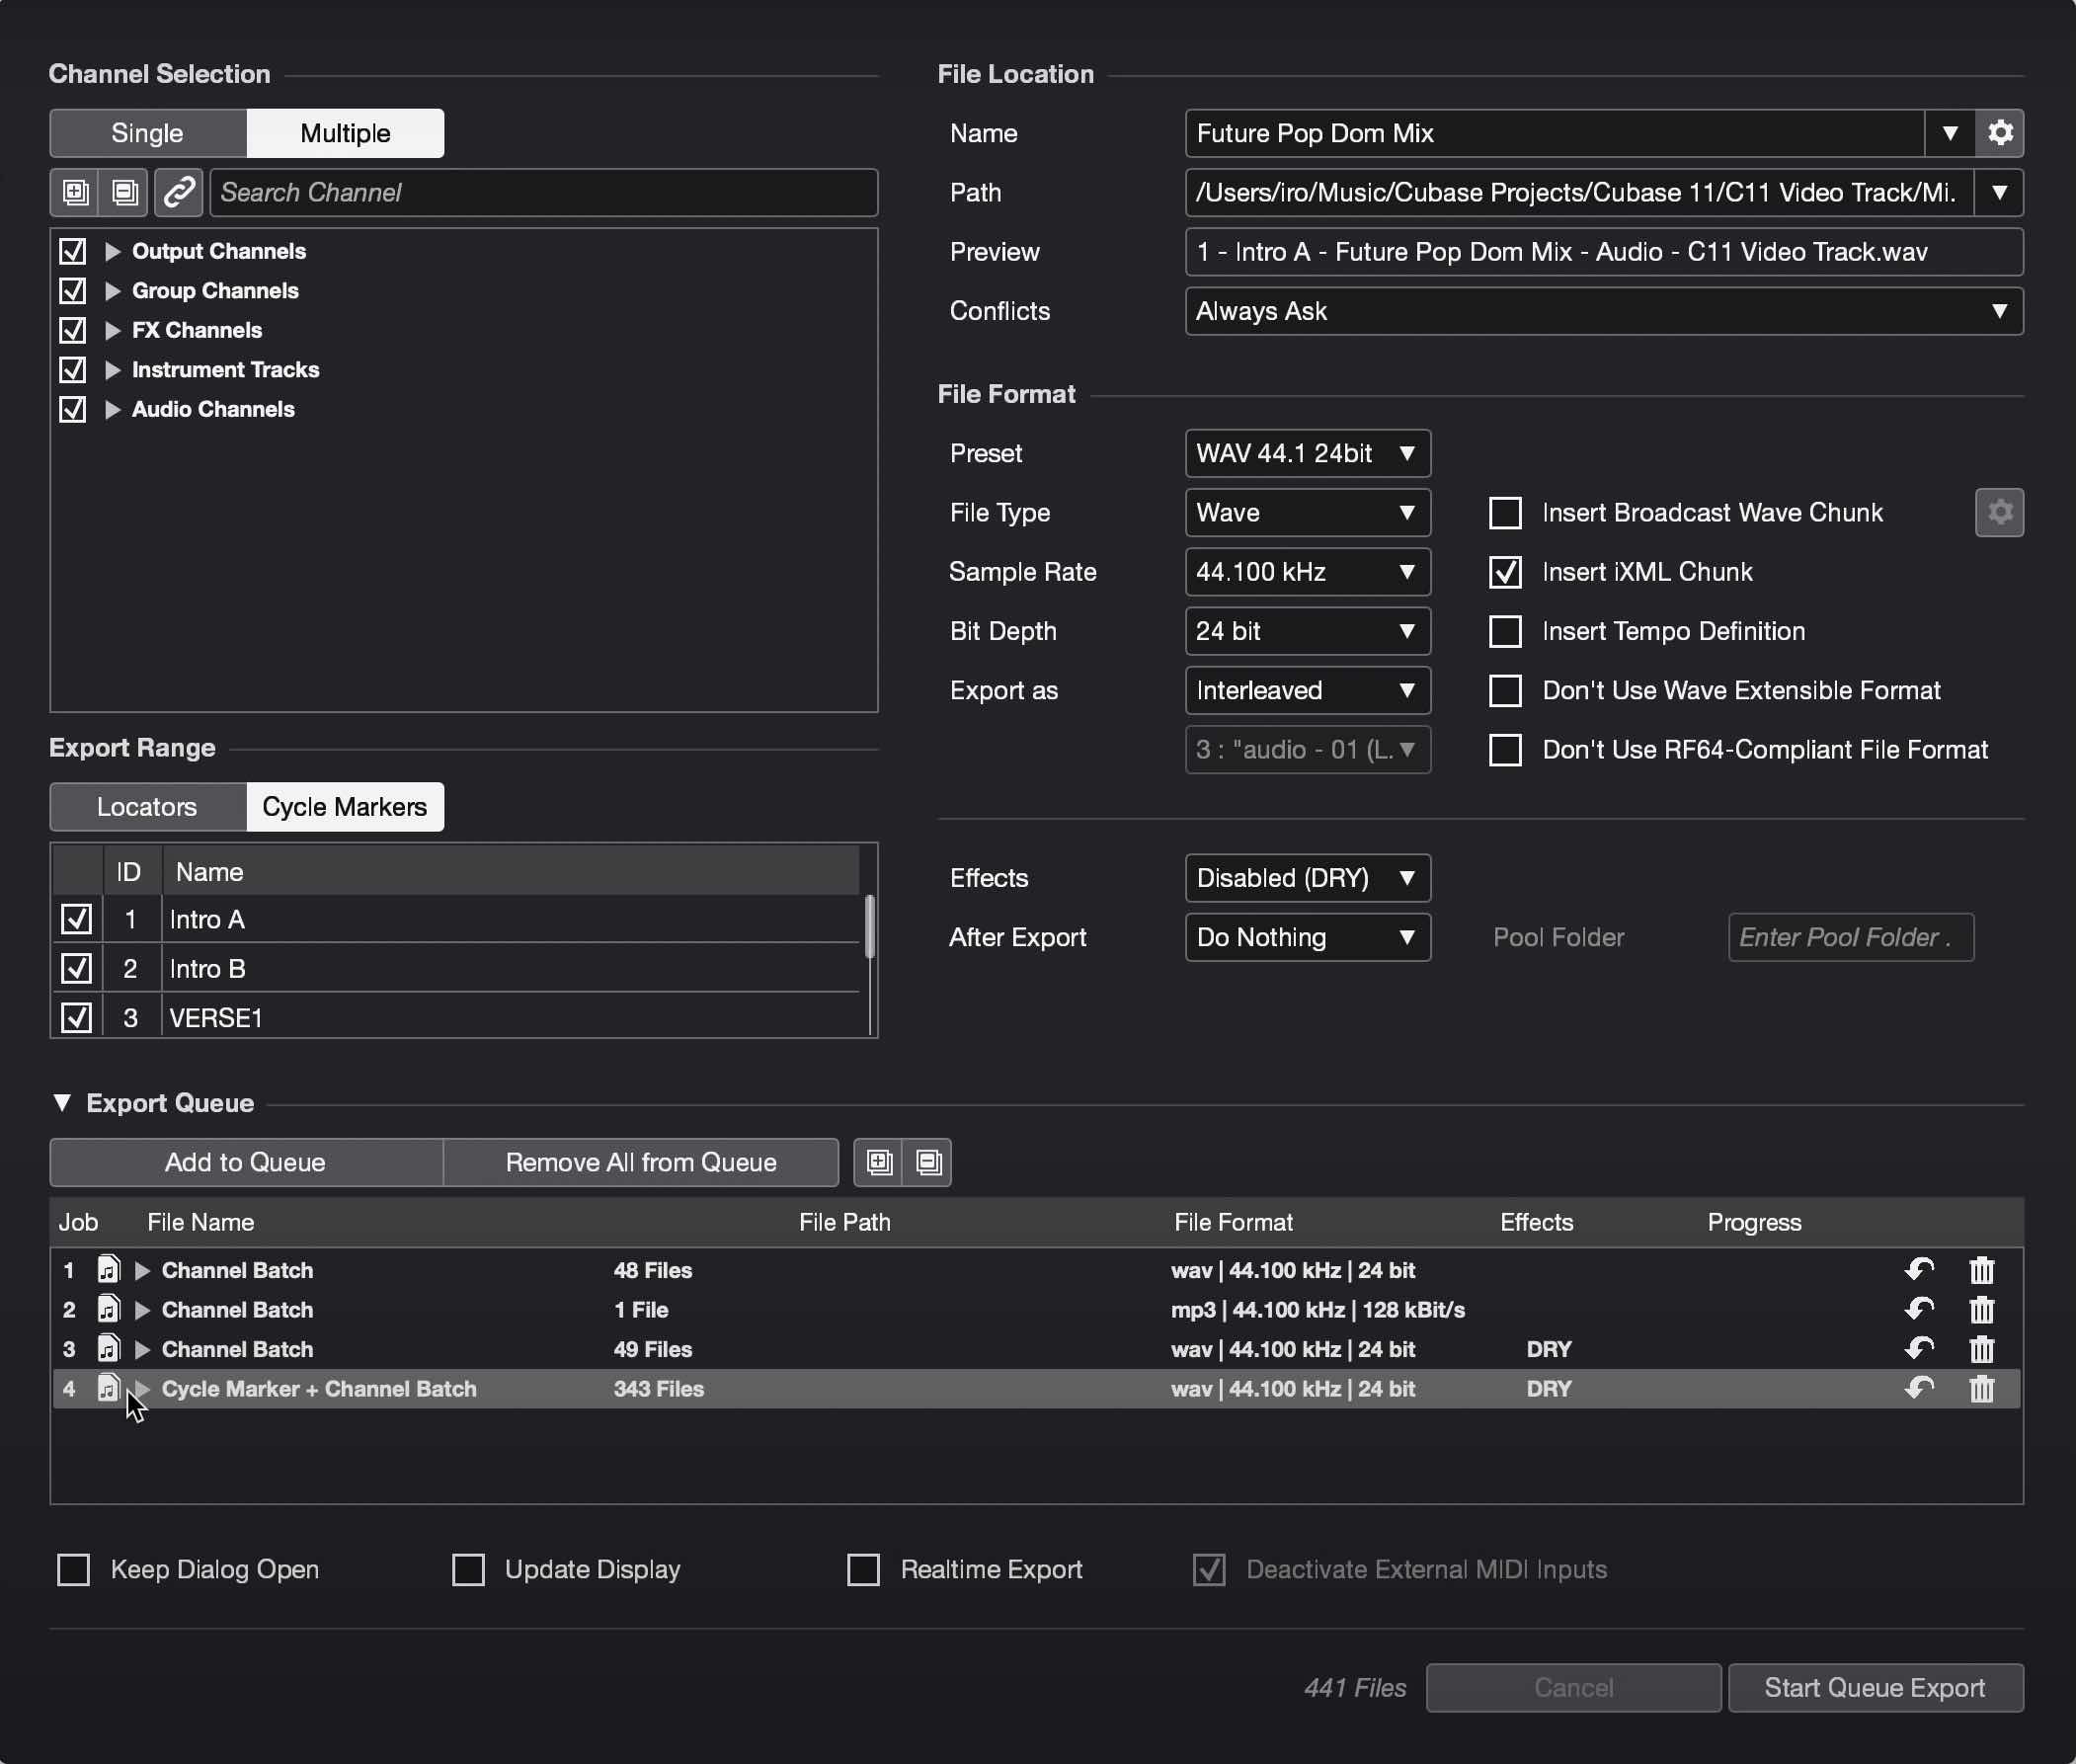Enable Insert Tempo Definition checkbox
2076x1764 pixels.
[x=1505, y=631]
